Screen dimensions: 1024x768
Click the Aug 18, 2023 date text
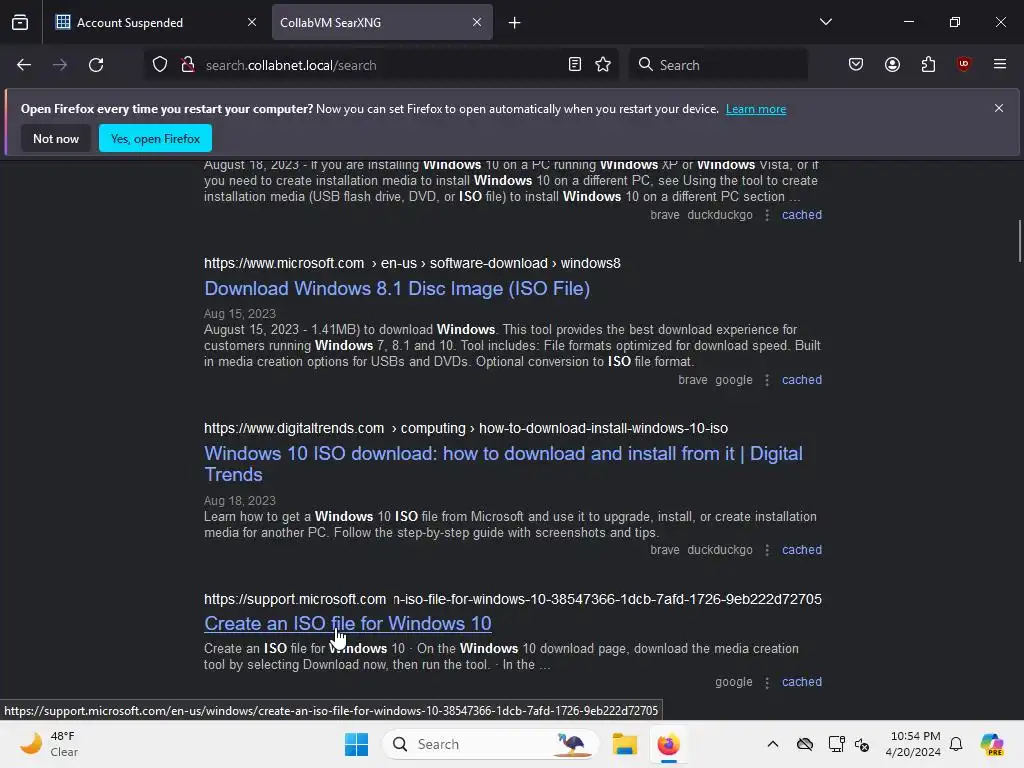pyautogui.click(x=240, y=501)
